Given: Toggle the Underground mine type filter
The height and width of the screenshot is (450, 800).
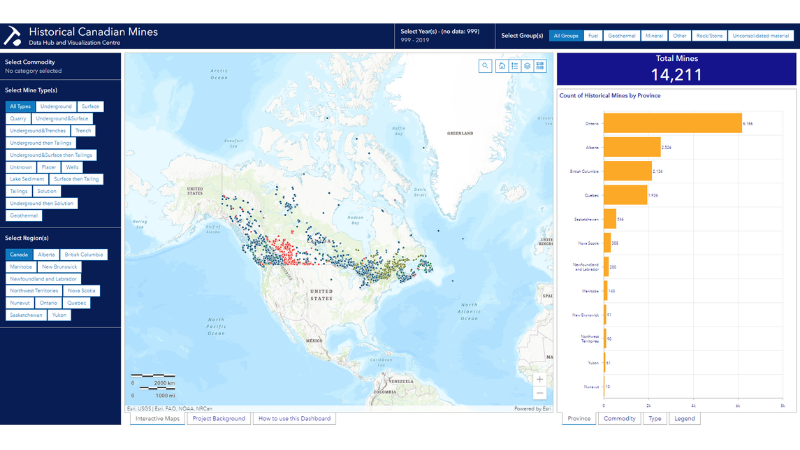Looking at the screenshot, I should [55, 106].
